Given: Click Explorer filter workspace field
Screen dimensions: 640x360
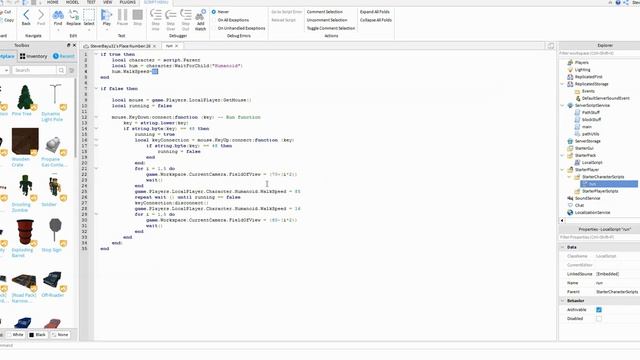Looking at the screenshot, I should point(599,53).
